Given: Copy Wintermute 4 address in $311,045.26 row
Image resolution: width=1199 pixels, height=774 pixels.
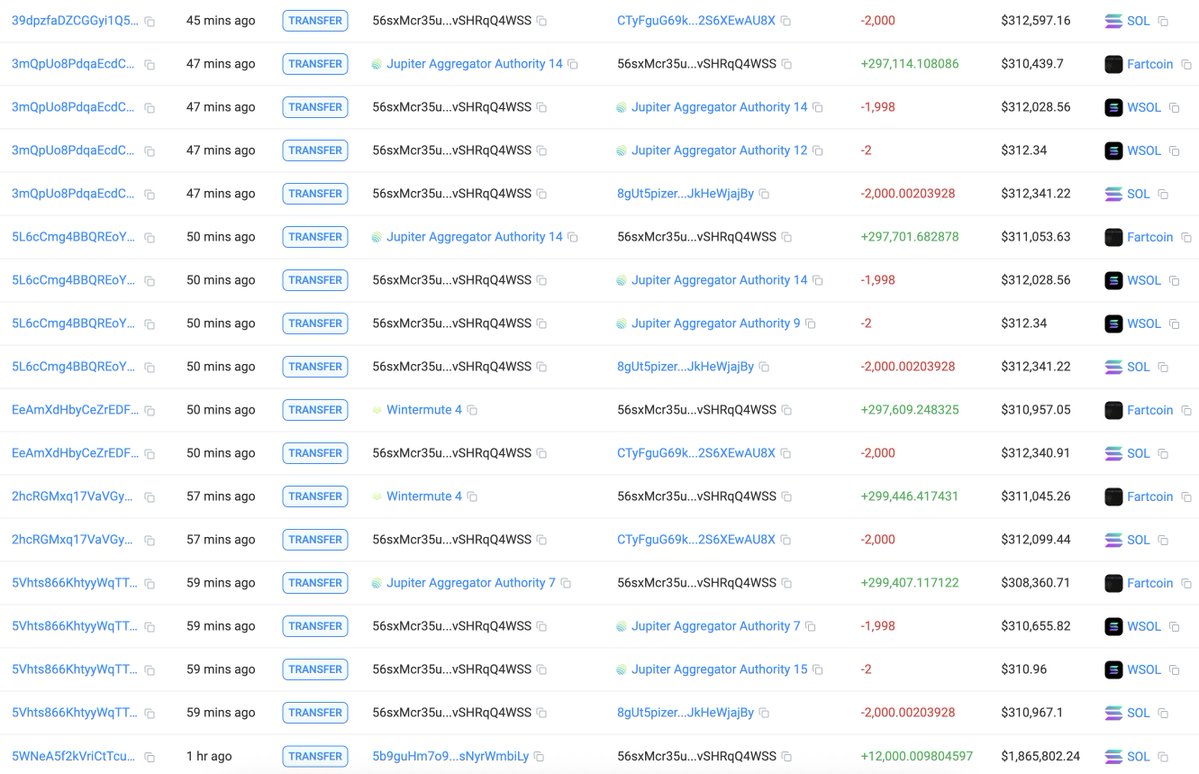Looking at the screenshot, I should [x=473, y=496].
